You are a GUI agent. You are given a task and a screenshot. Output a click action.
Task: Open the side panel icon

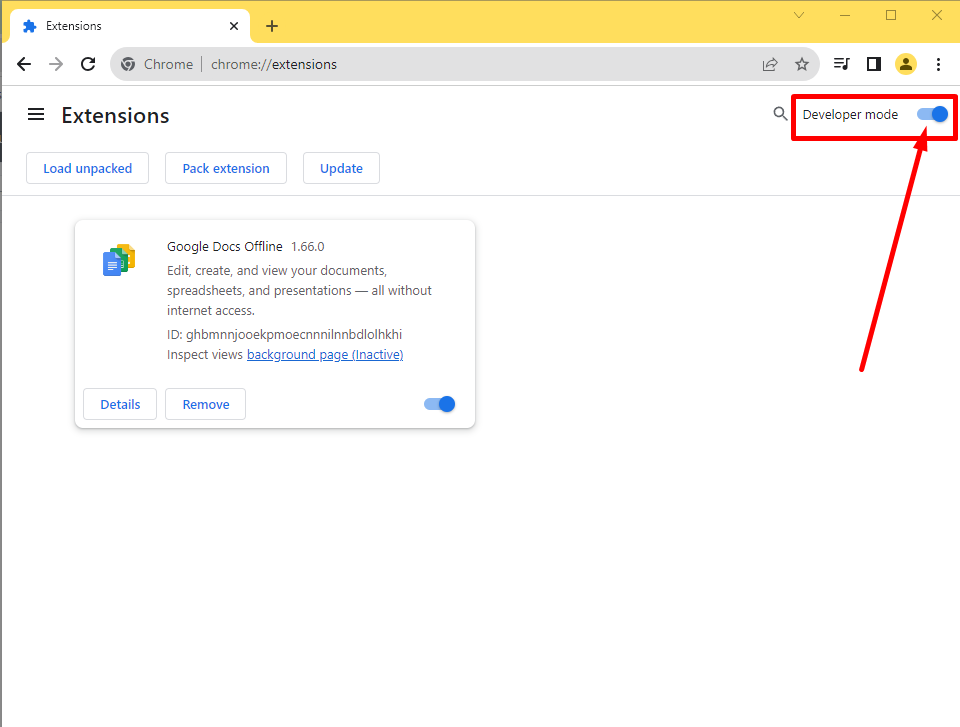(x=873, y=64)
